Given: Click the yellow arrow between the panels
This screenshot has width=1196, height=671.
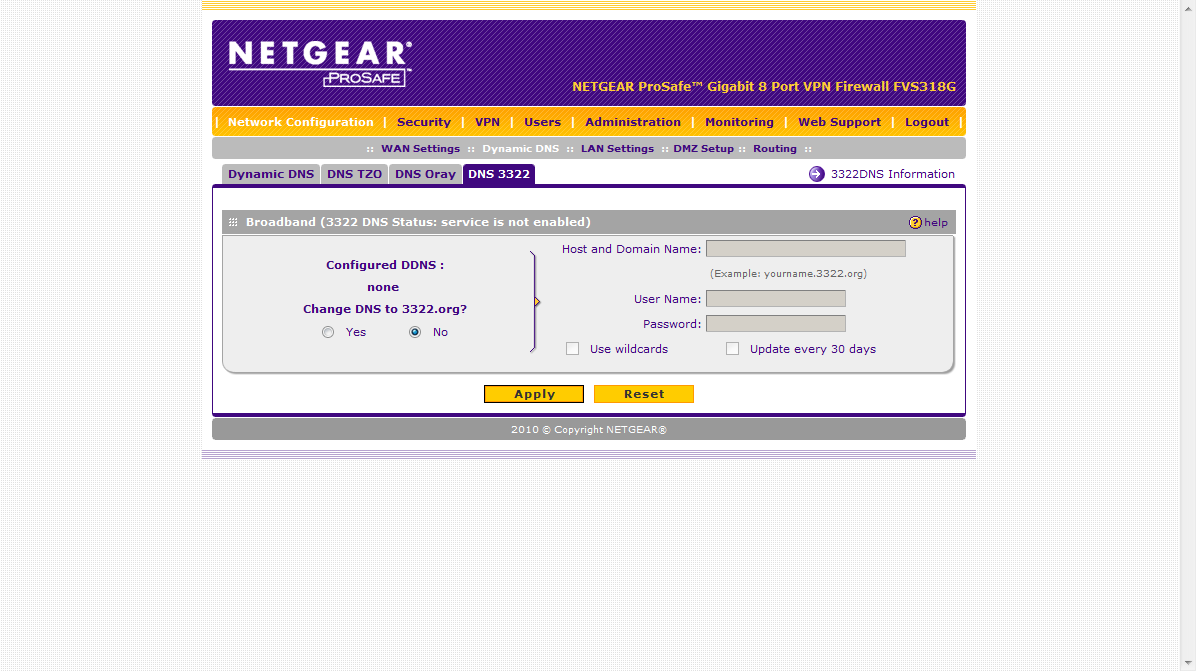Looking at the screenshot, I should click(x=537, y=302).
